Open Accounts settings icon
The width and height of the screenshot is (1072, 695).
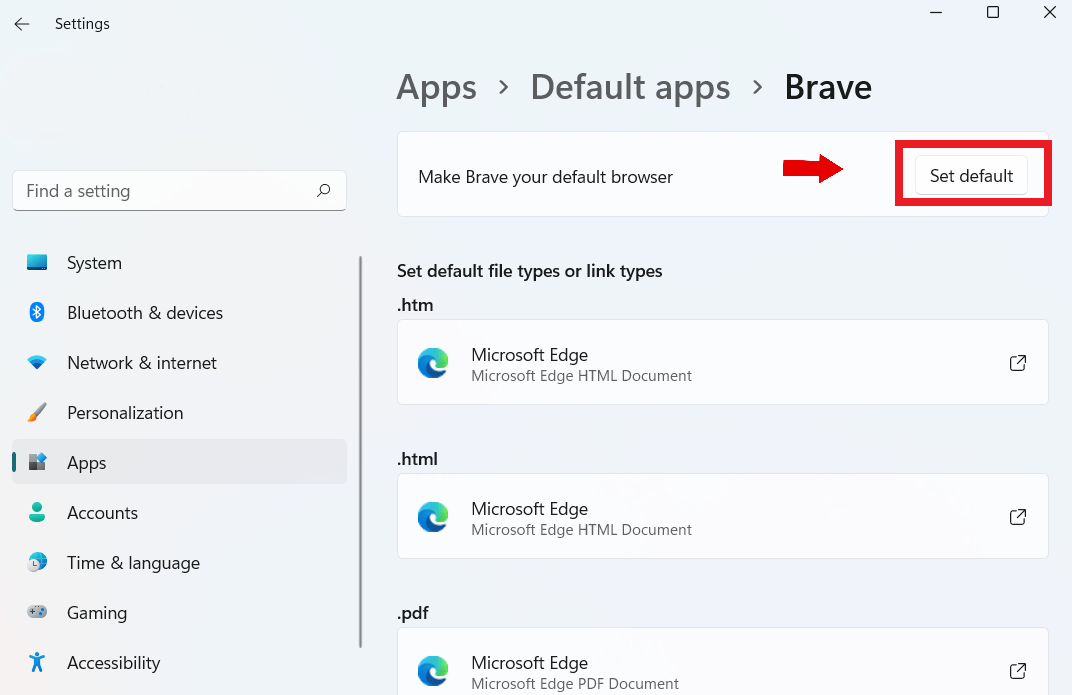pyautogui.click(x=37, y=512)
